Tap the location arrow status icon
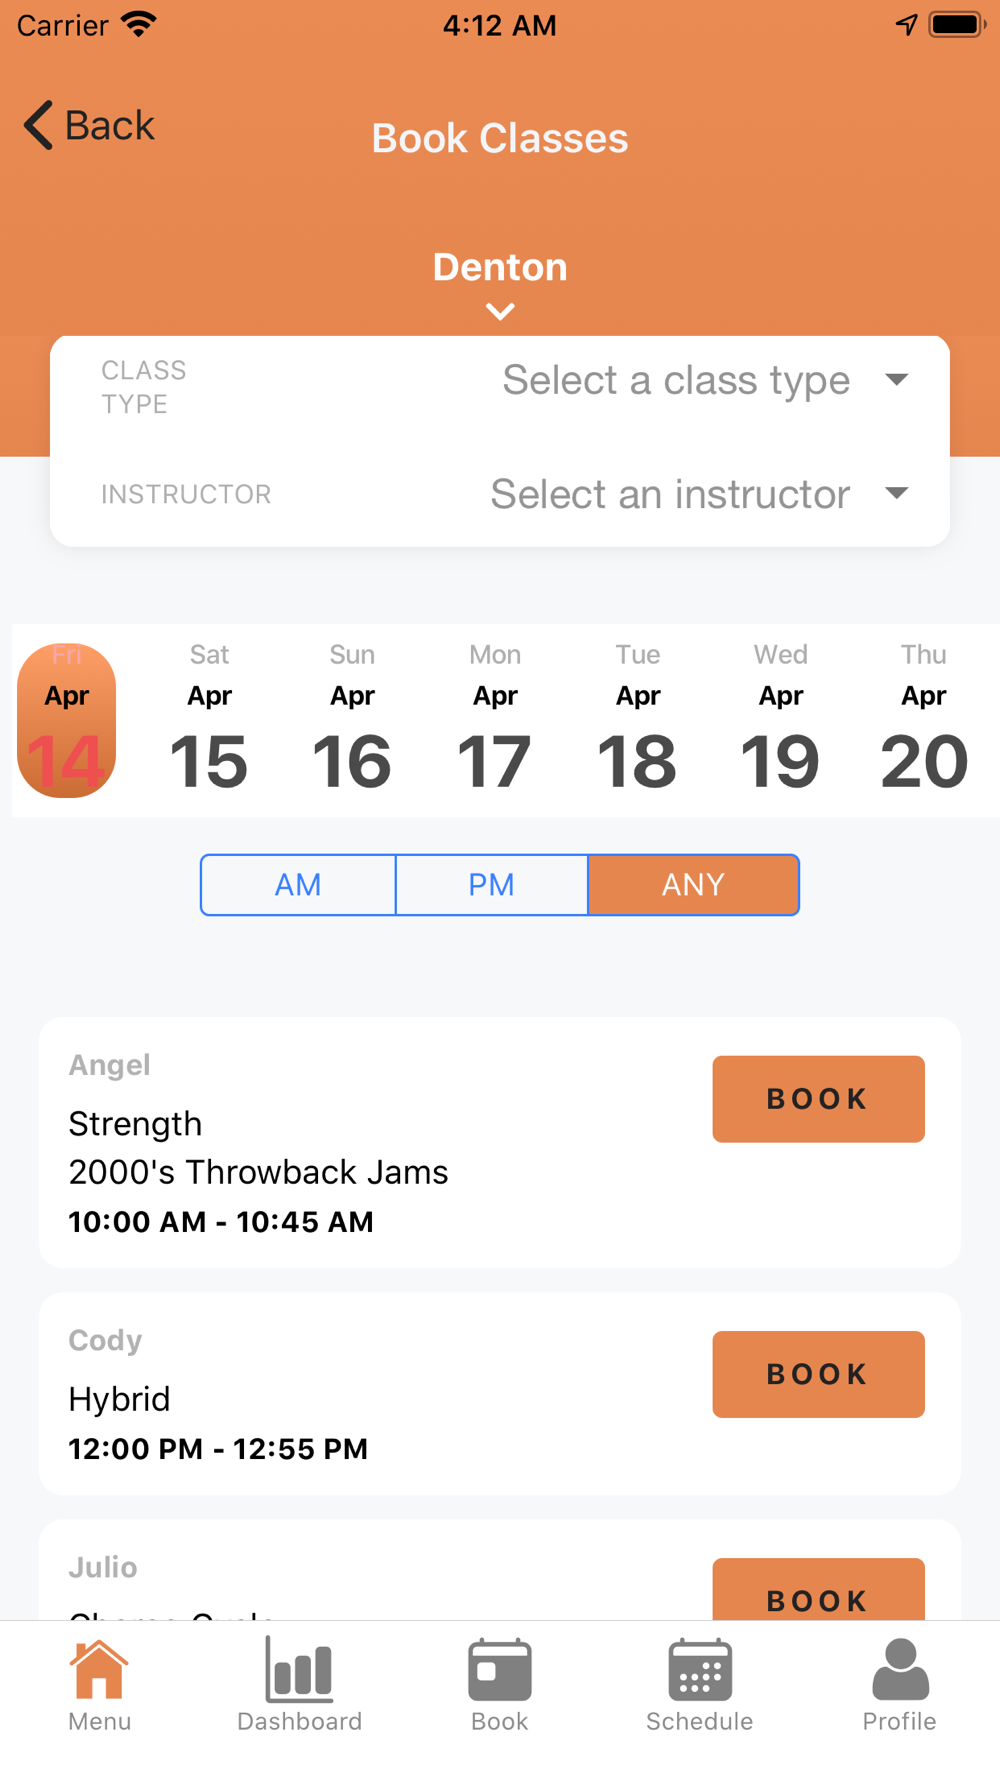 pos(906,24)
